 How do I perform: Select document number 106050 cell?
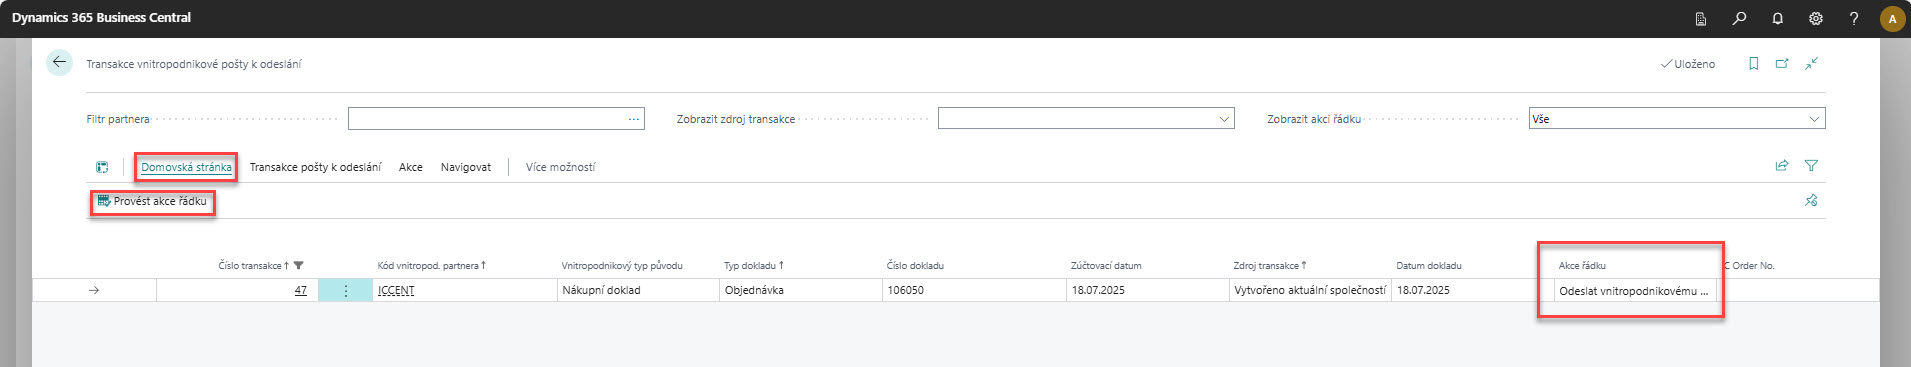point(974,290)
